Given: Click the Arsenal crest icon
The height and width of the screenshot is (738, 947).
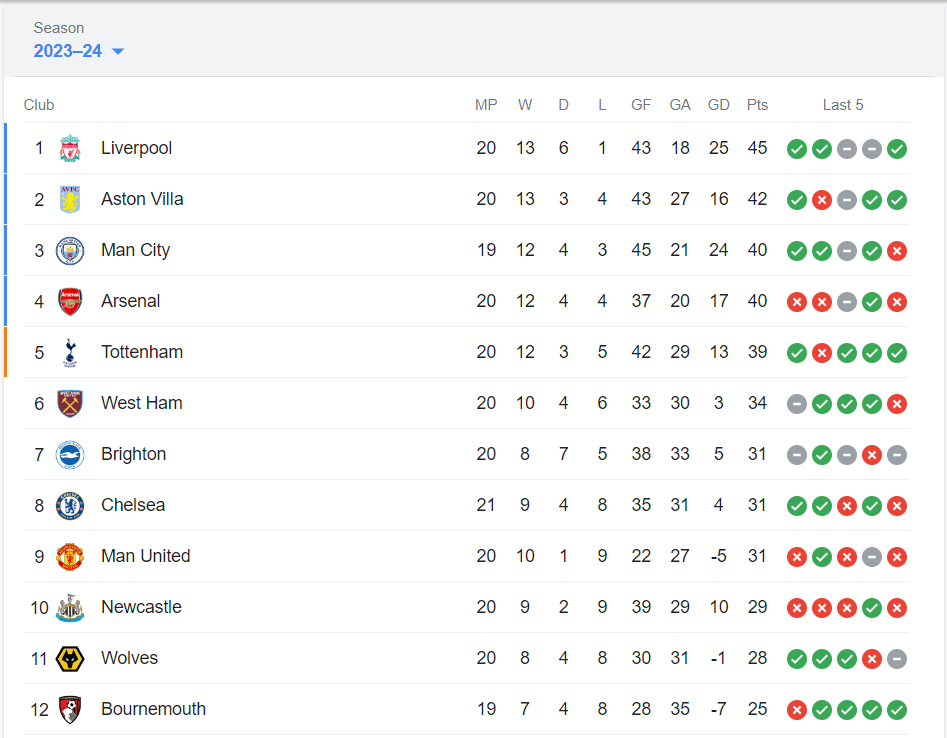Looking at the screenshot, I should point(70,302).
